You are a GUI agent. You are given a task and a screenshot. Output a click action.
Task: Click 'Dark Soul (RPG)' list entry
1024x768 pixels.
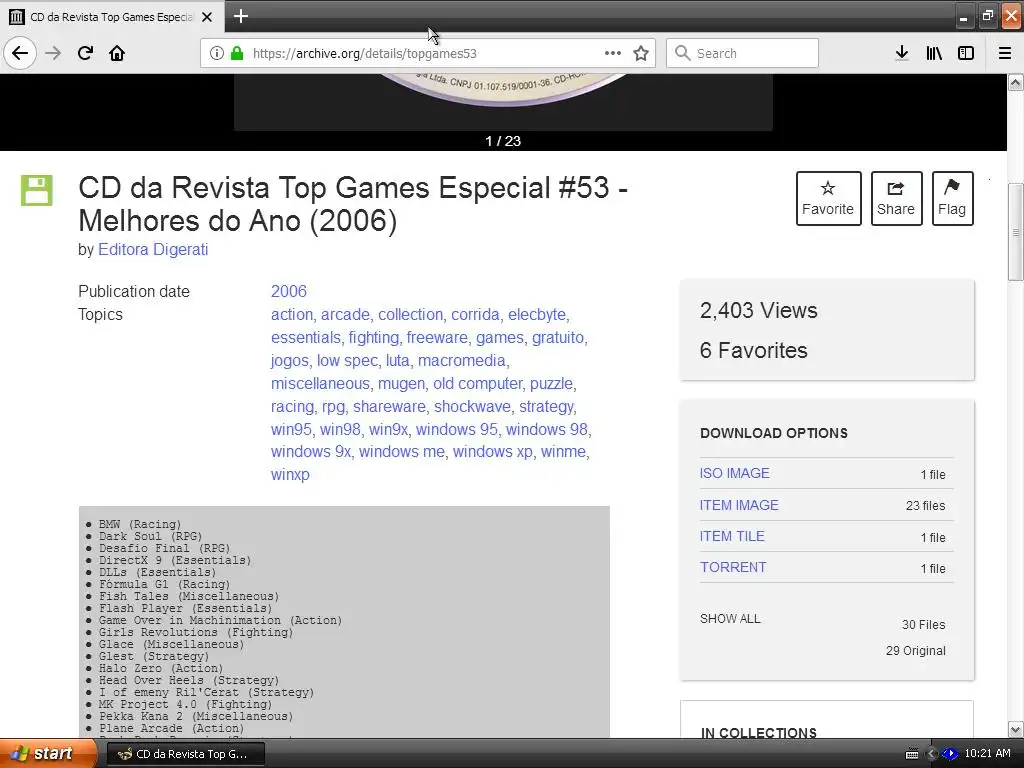point(150,536)
